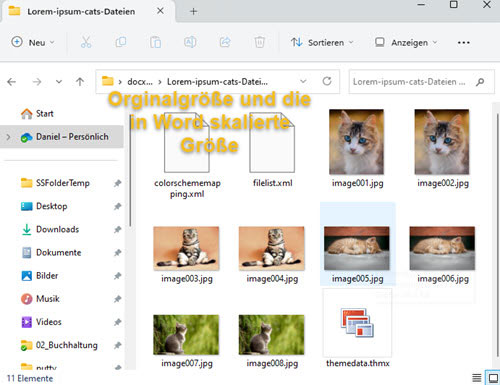Expand the Daniel – Persönlich tree node
Screen dimensions: 500x385
click(8, 137)
